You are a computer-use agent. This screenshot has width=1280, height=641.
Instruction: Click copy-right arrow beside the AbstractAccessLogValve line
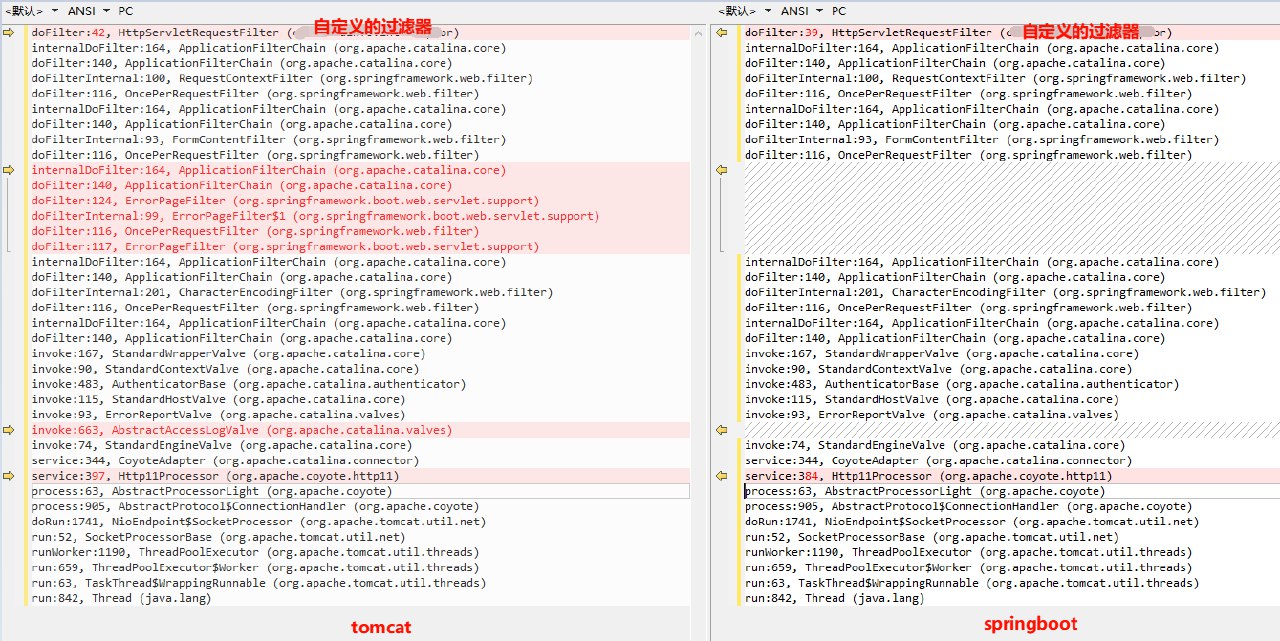pyautogui.click(x=9, y=430)
